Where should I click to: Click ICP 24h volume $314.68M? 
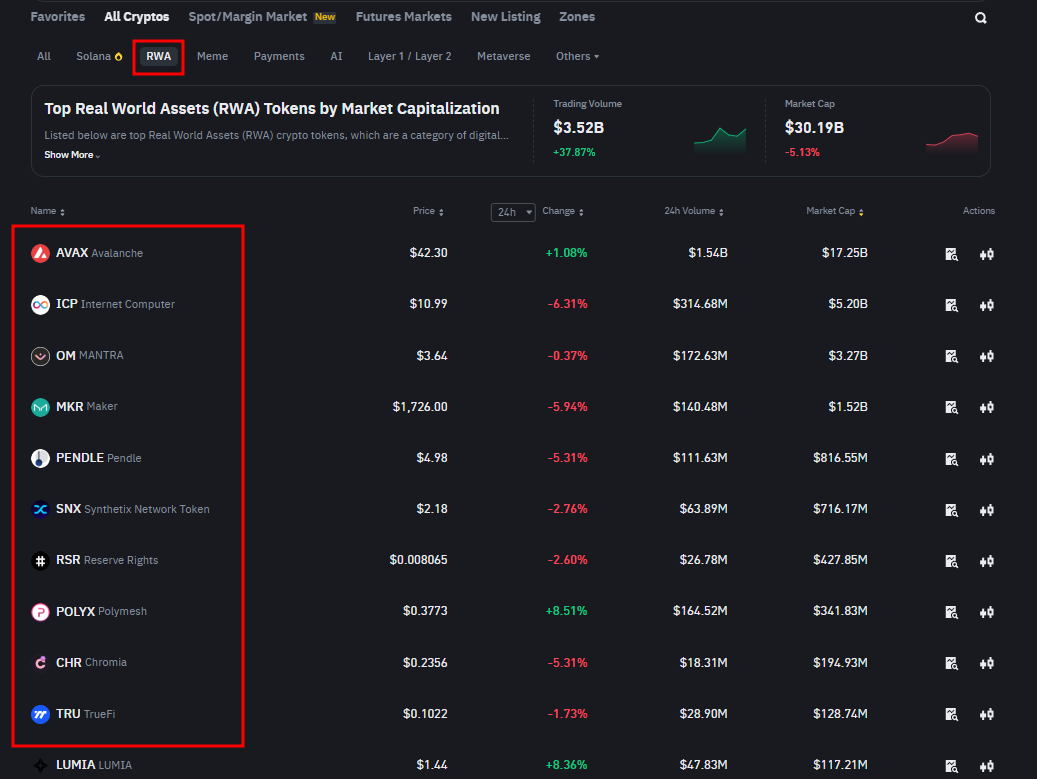pos(700,304)
